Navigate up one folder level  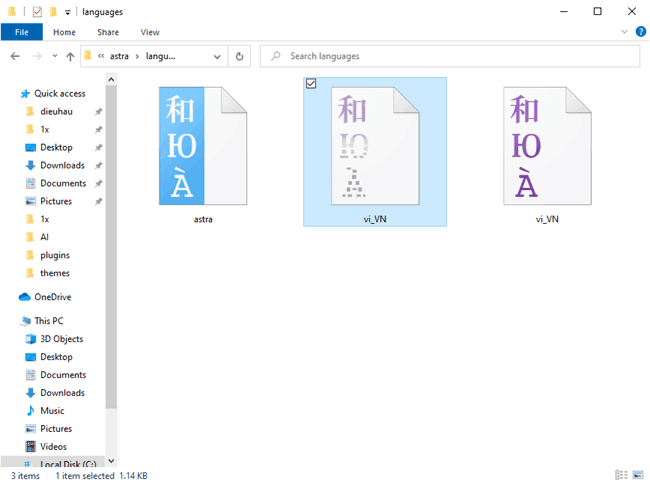click(70, 57)
